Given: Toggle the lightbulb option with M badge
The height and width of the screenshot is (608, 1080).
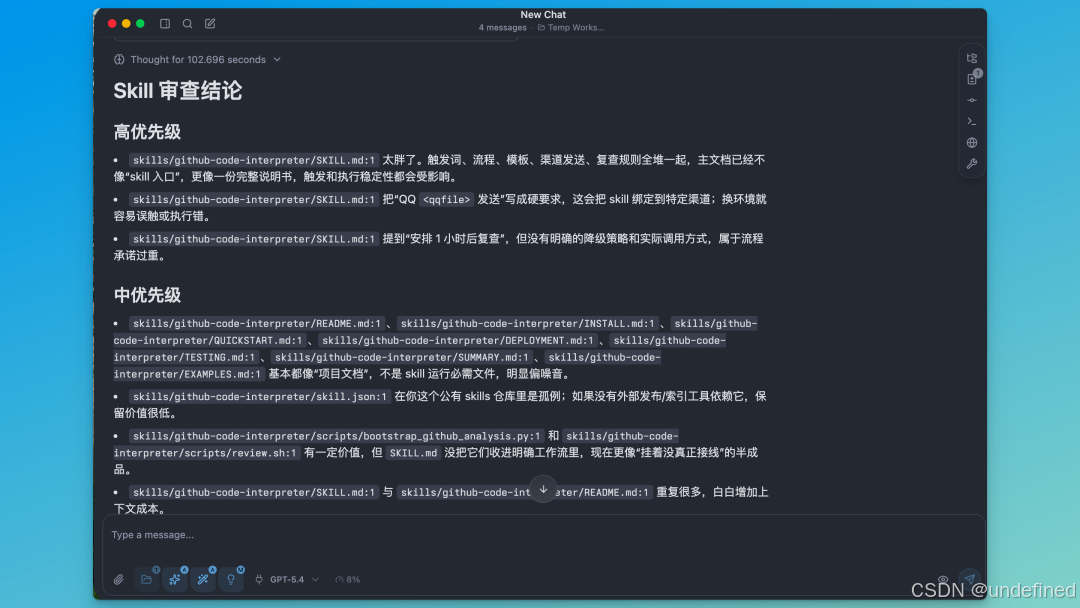Looking at the screenshot, I should (x=231, y=579).
